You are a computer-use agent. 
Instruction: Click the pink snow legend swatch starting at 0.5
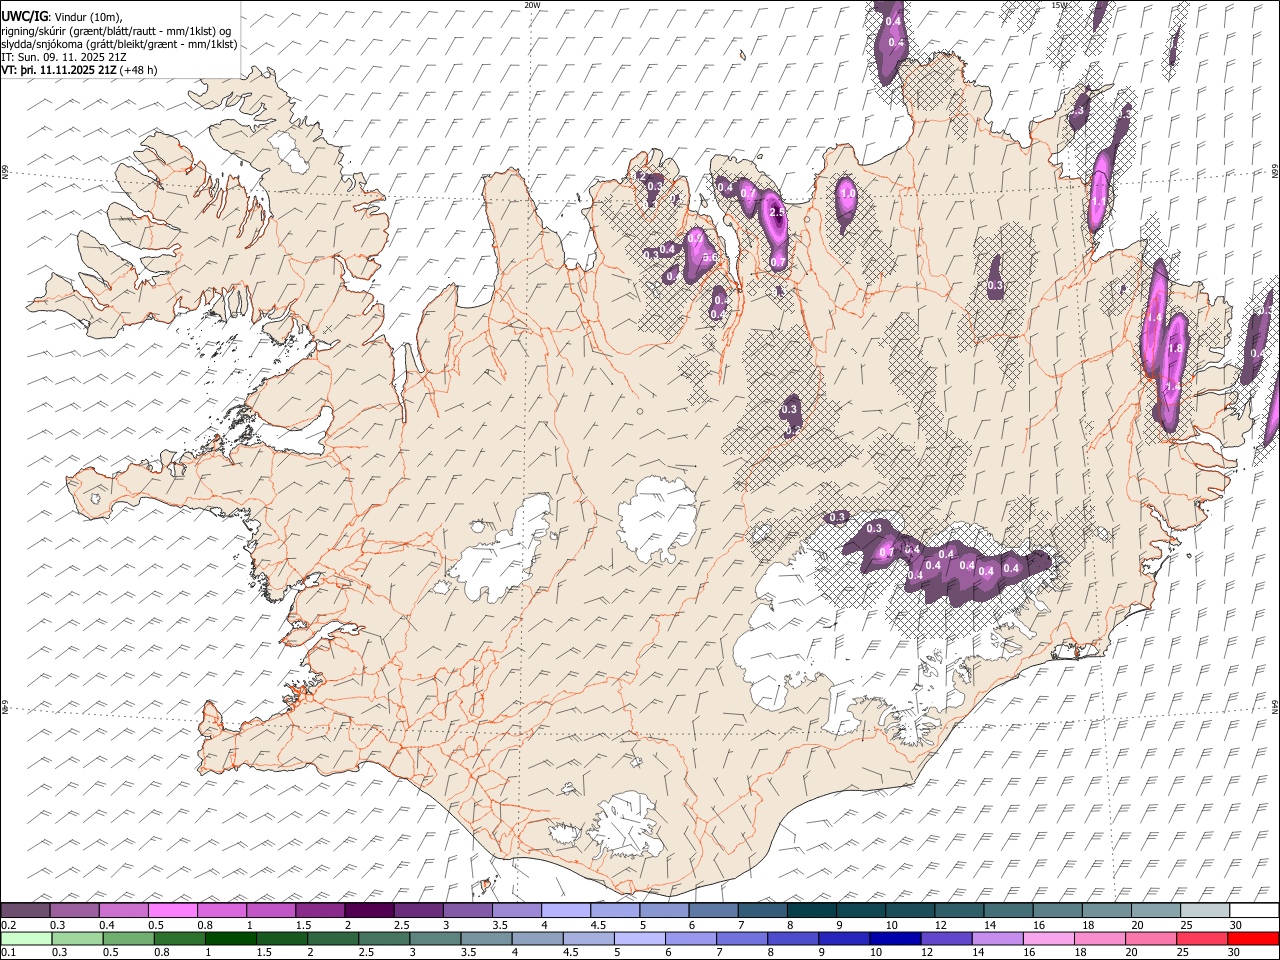[x=173, y=911]
